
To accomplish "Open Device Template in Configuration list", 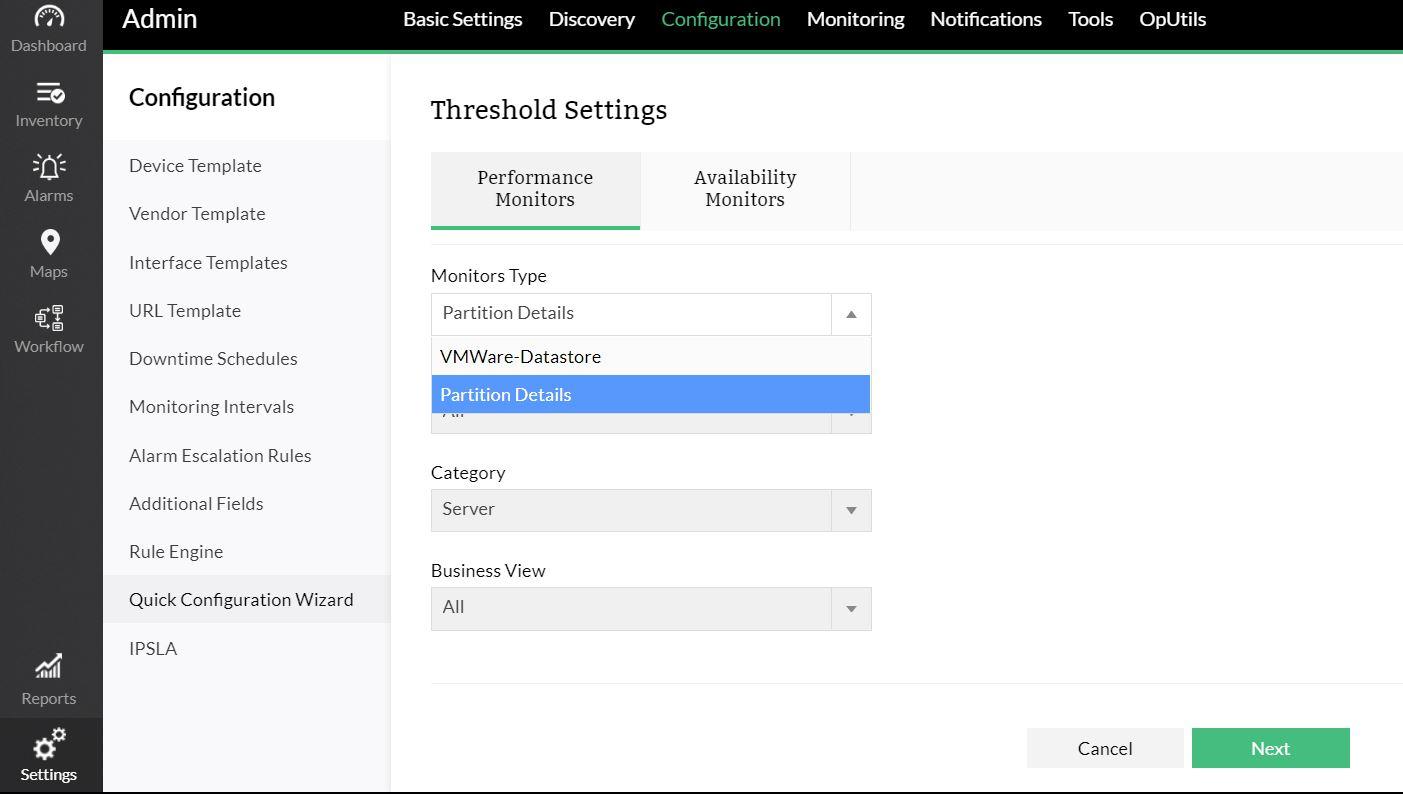I will click(195, 166).
